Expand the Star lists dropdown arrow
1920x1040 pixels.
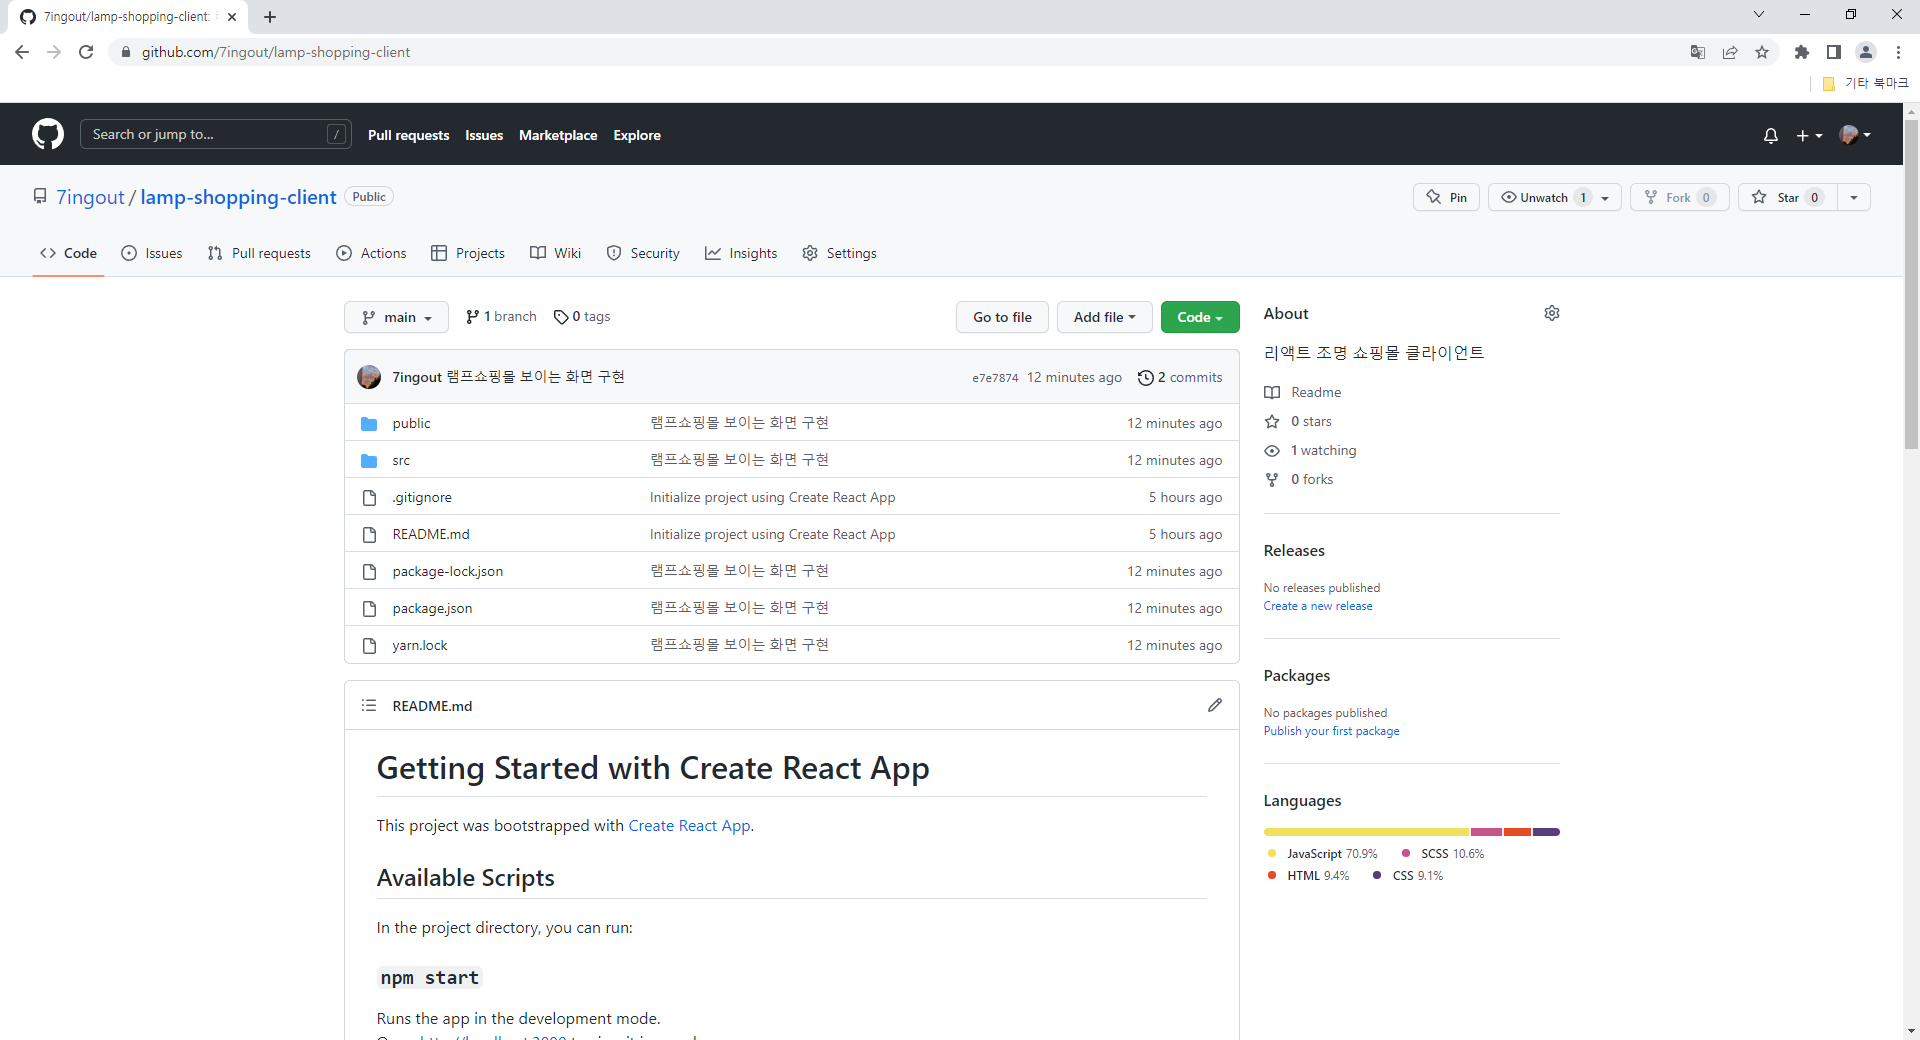click(1854, 197)
